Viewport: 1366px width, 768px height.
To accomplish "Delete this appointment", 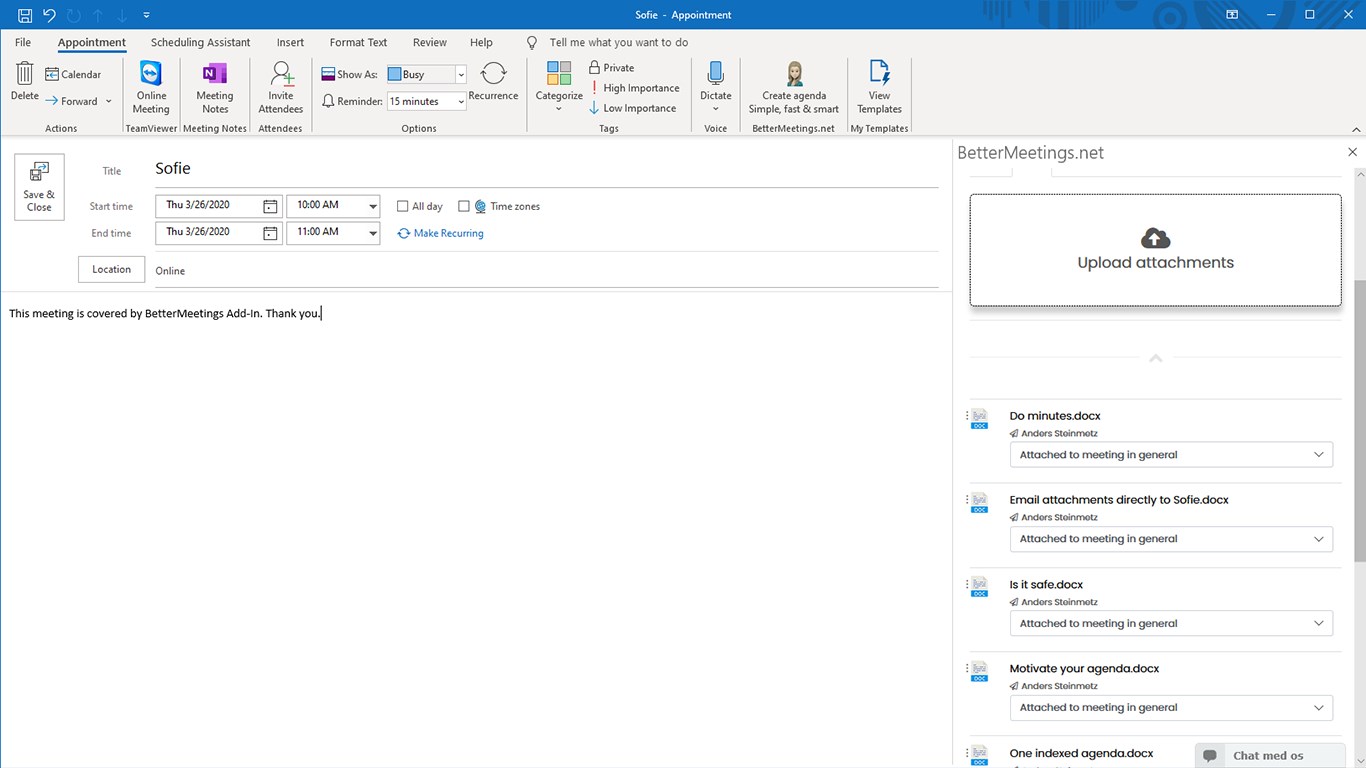I will point(25,82).
